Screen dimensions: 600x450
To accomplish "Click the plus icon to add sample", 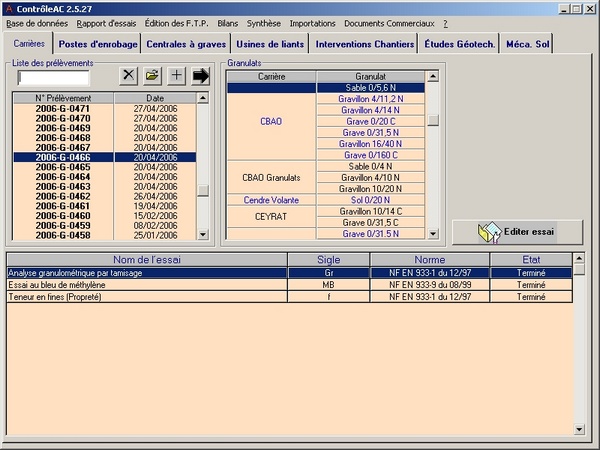I will [x=176, y=75].
